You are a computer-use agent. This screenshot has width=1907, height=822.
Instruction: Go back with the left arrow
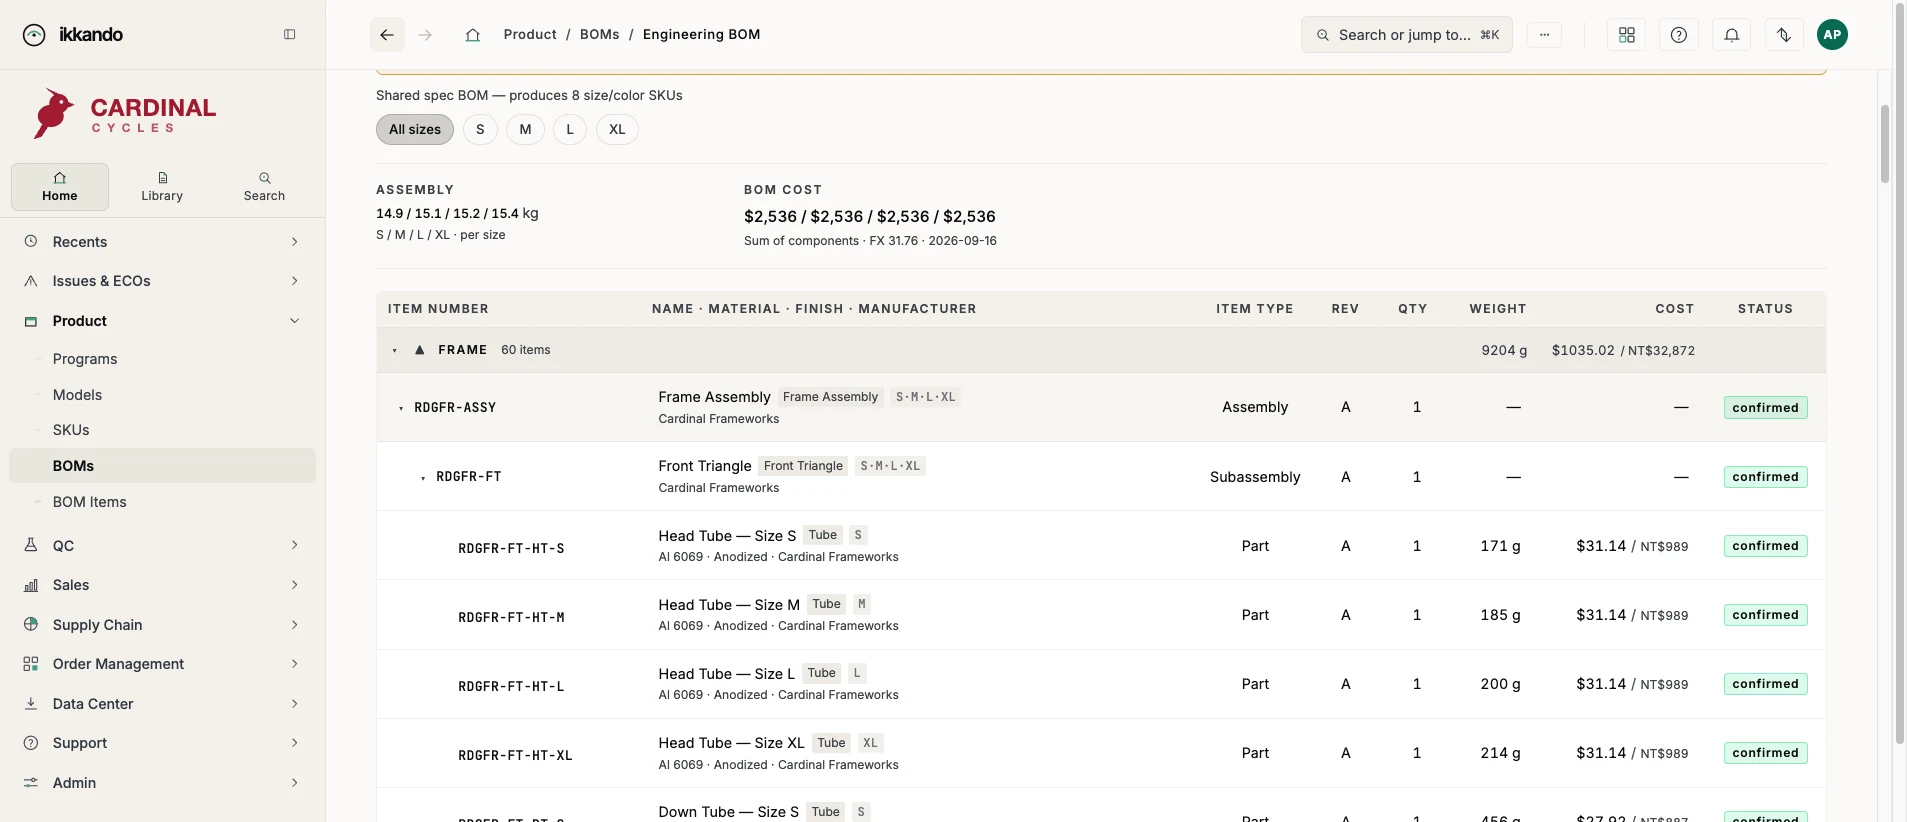(x=387, y=35)
